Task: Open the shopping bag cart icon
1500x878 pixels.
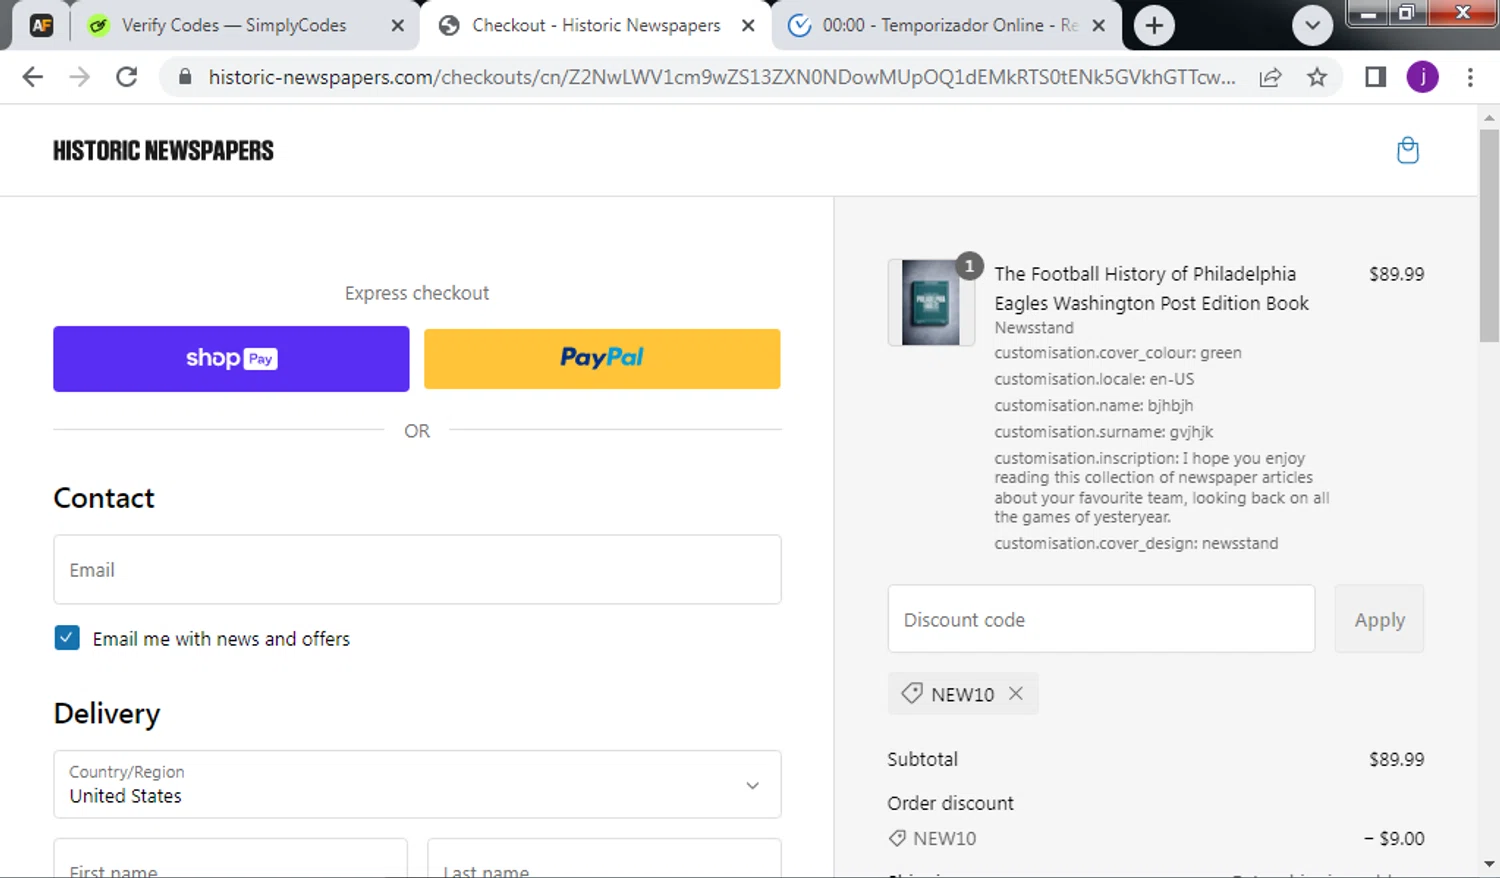Action: click(x=1407, y=150)
